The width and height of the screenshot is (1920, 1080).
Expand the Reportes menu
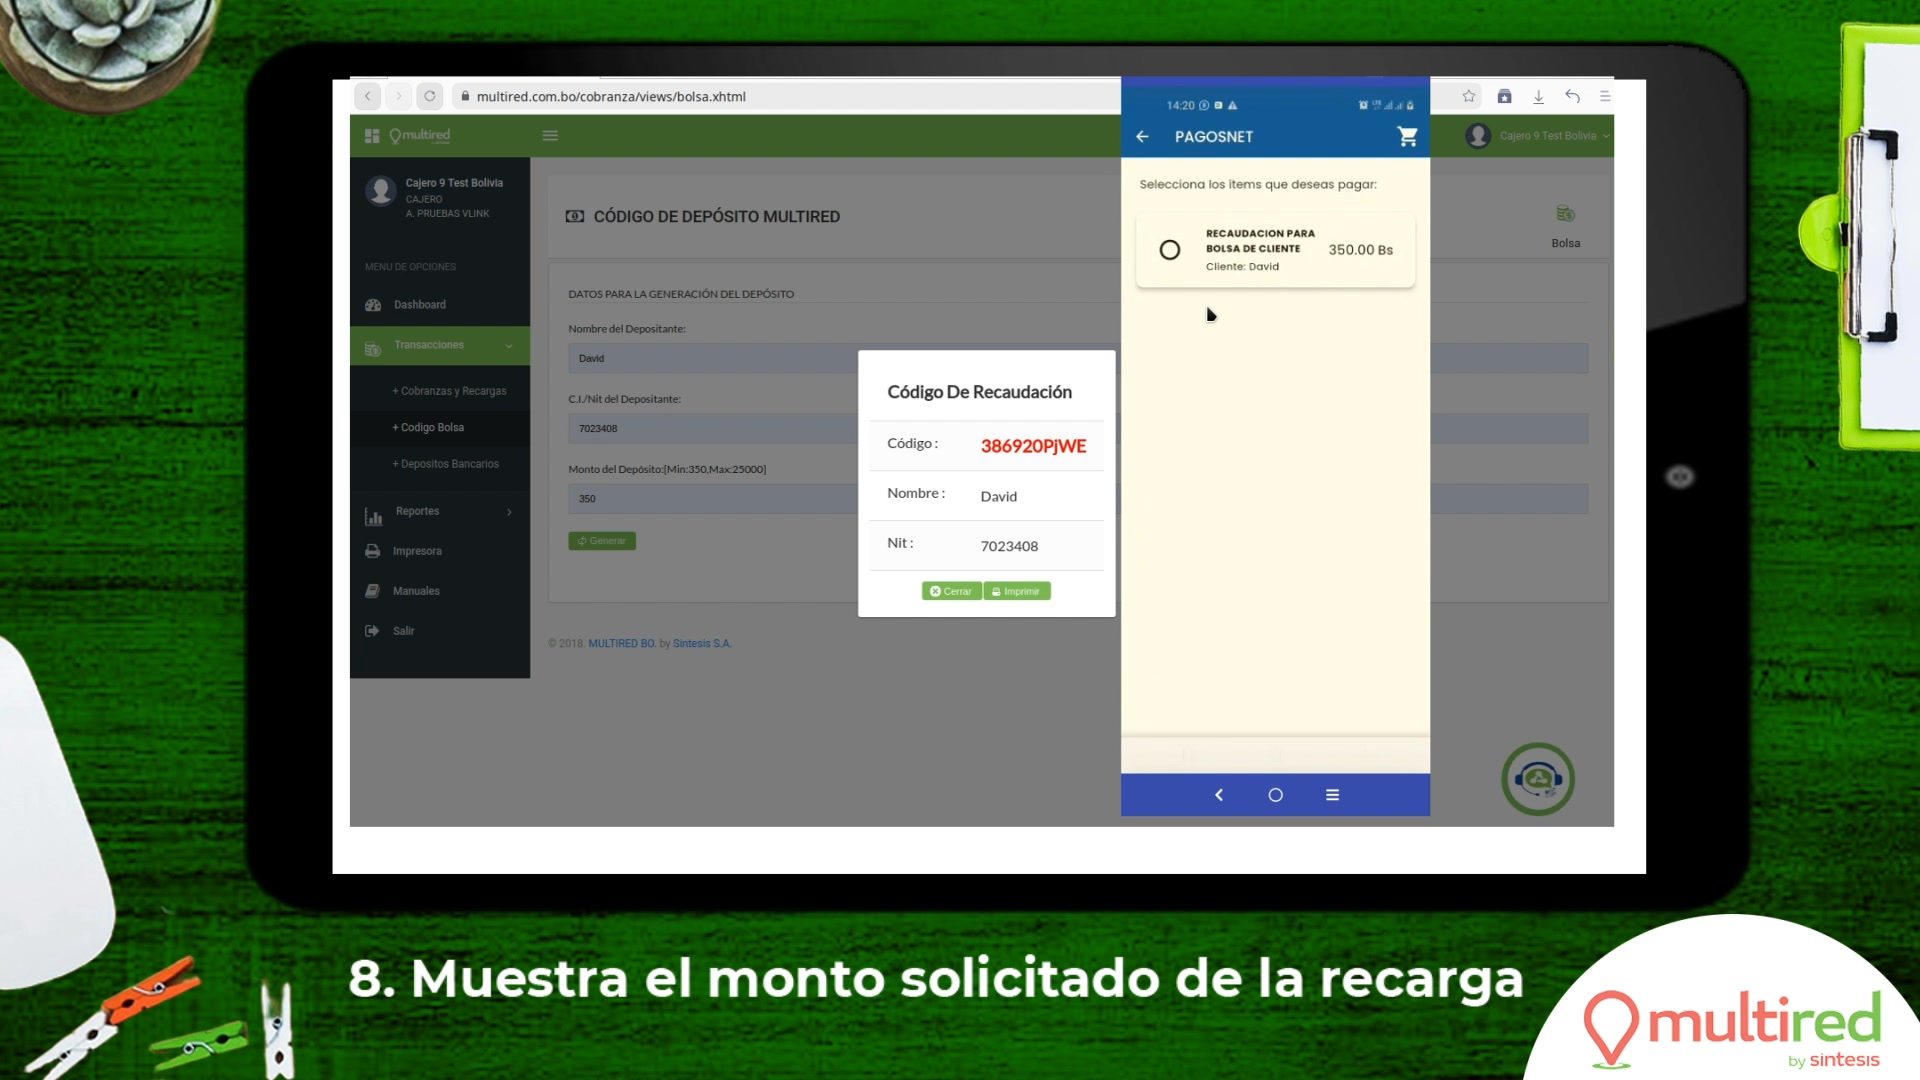[x=440, y=512]
